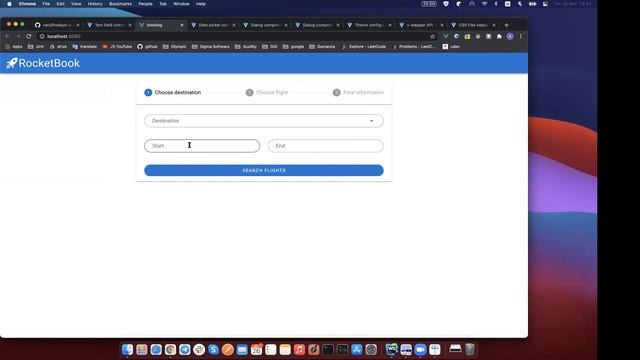Switch to the booking tab
The image size is (640, 360).
[160, 25]
